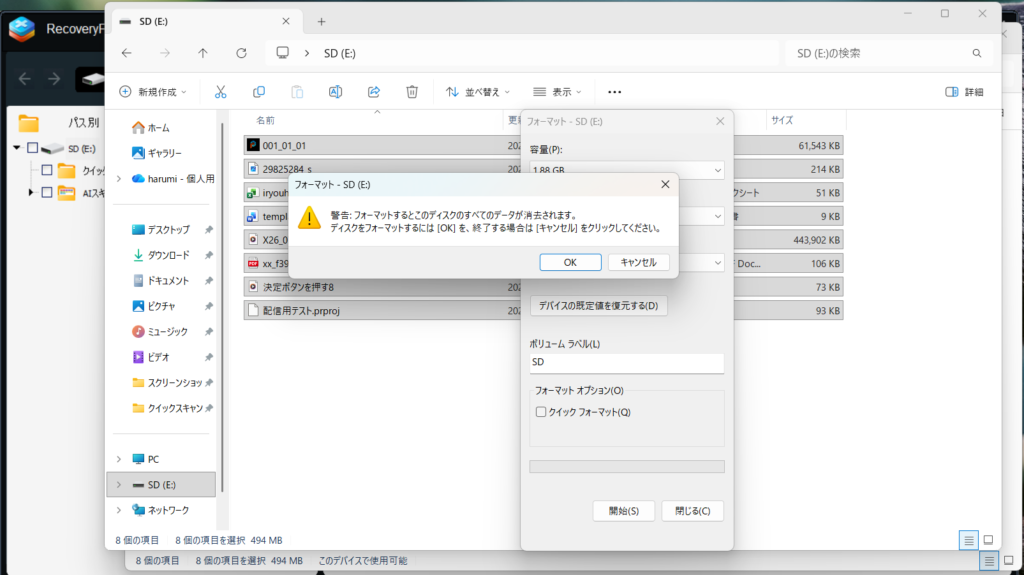Screen dimensions: 1024x575
Task: Expand the 容量 capacity combo box
Action: click(626, 169)
